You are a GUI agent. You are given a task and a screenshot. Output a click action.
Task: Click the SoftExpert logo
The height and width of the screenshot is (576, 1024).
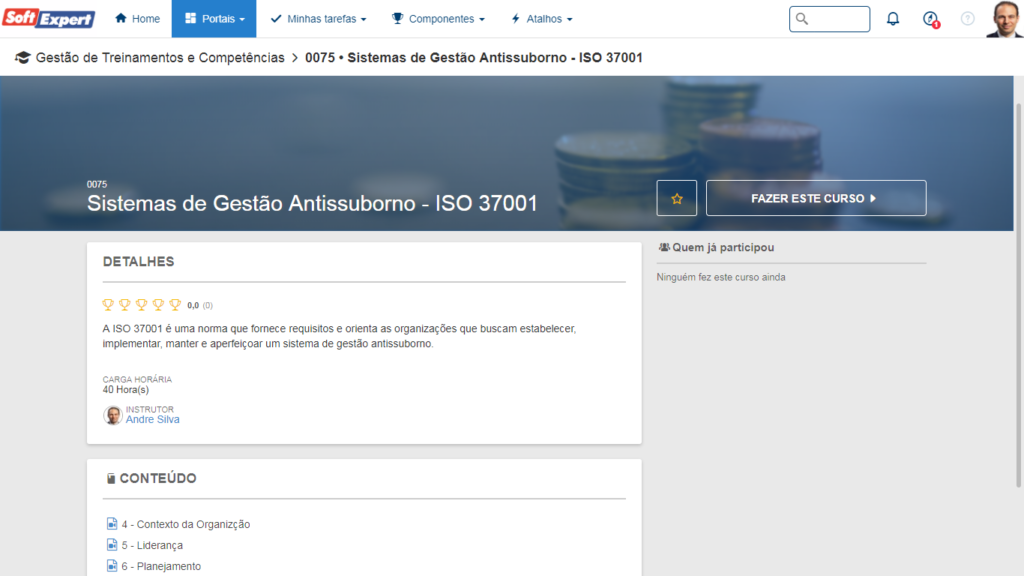coord(49,19)
